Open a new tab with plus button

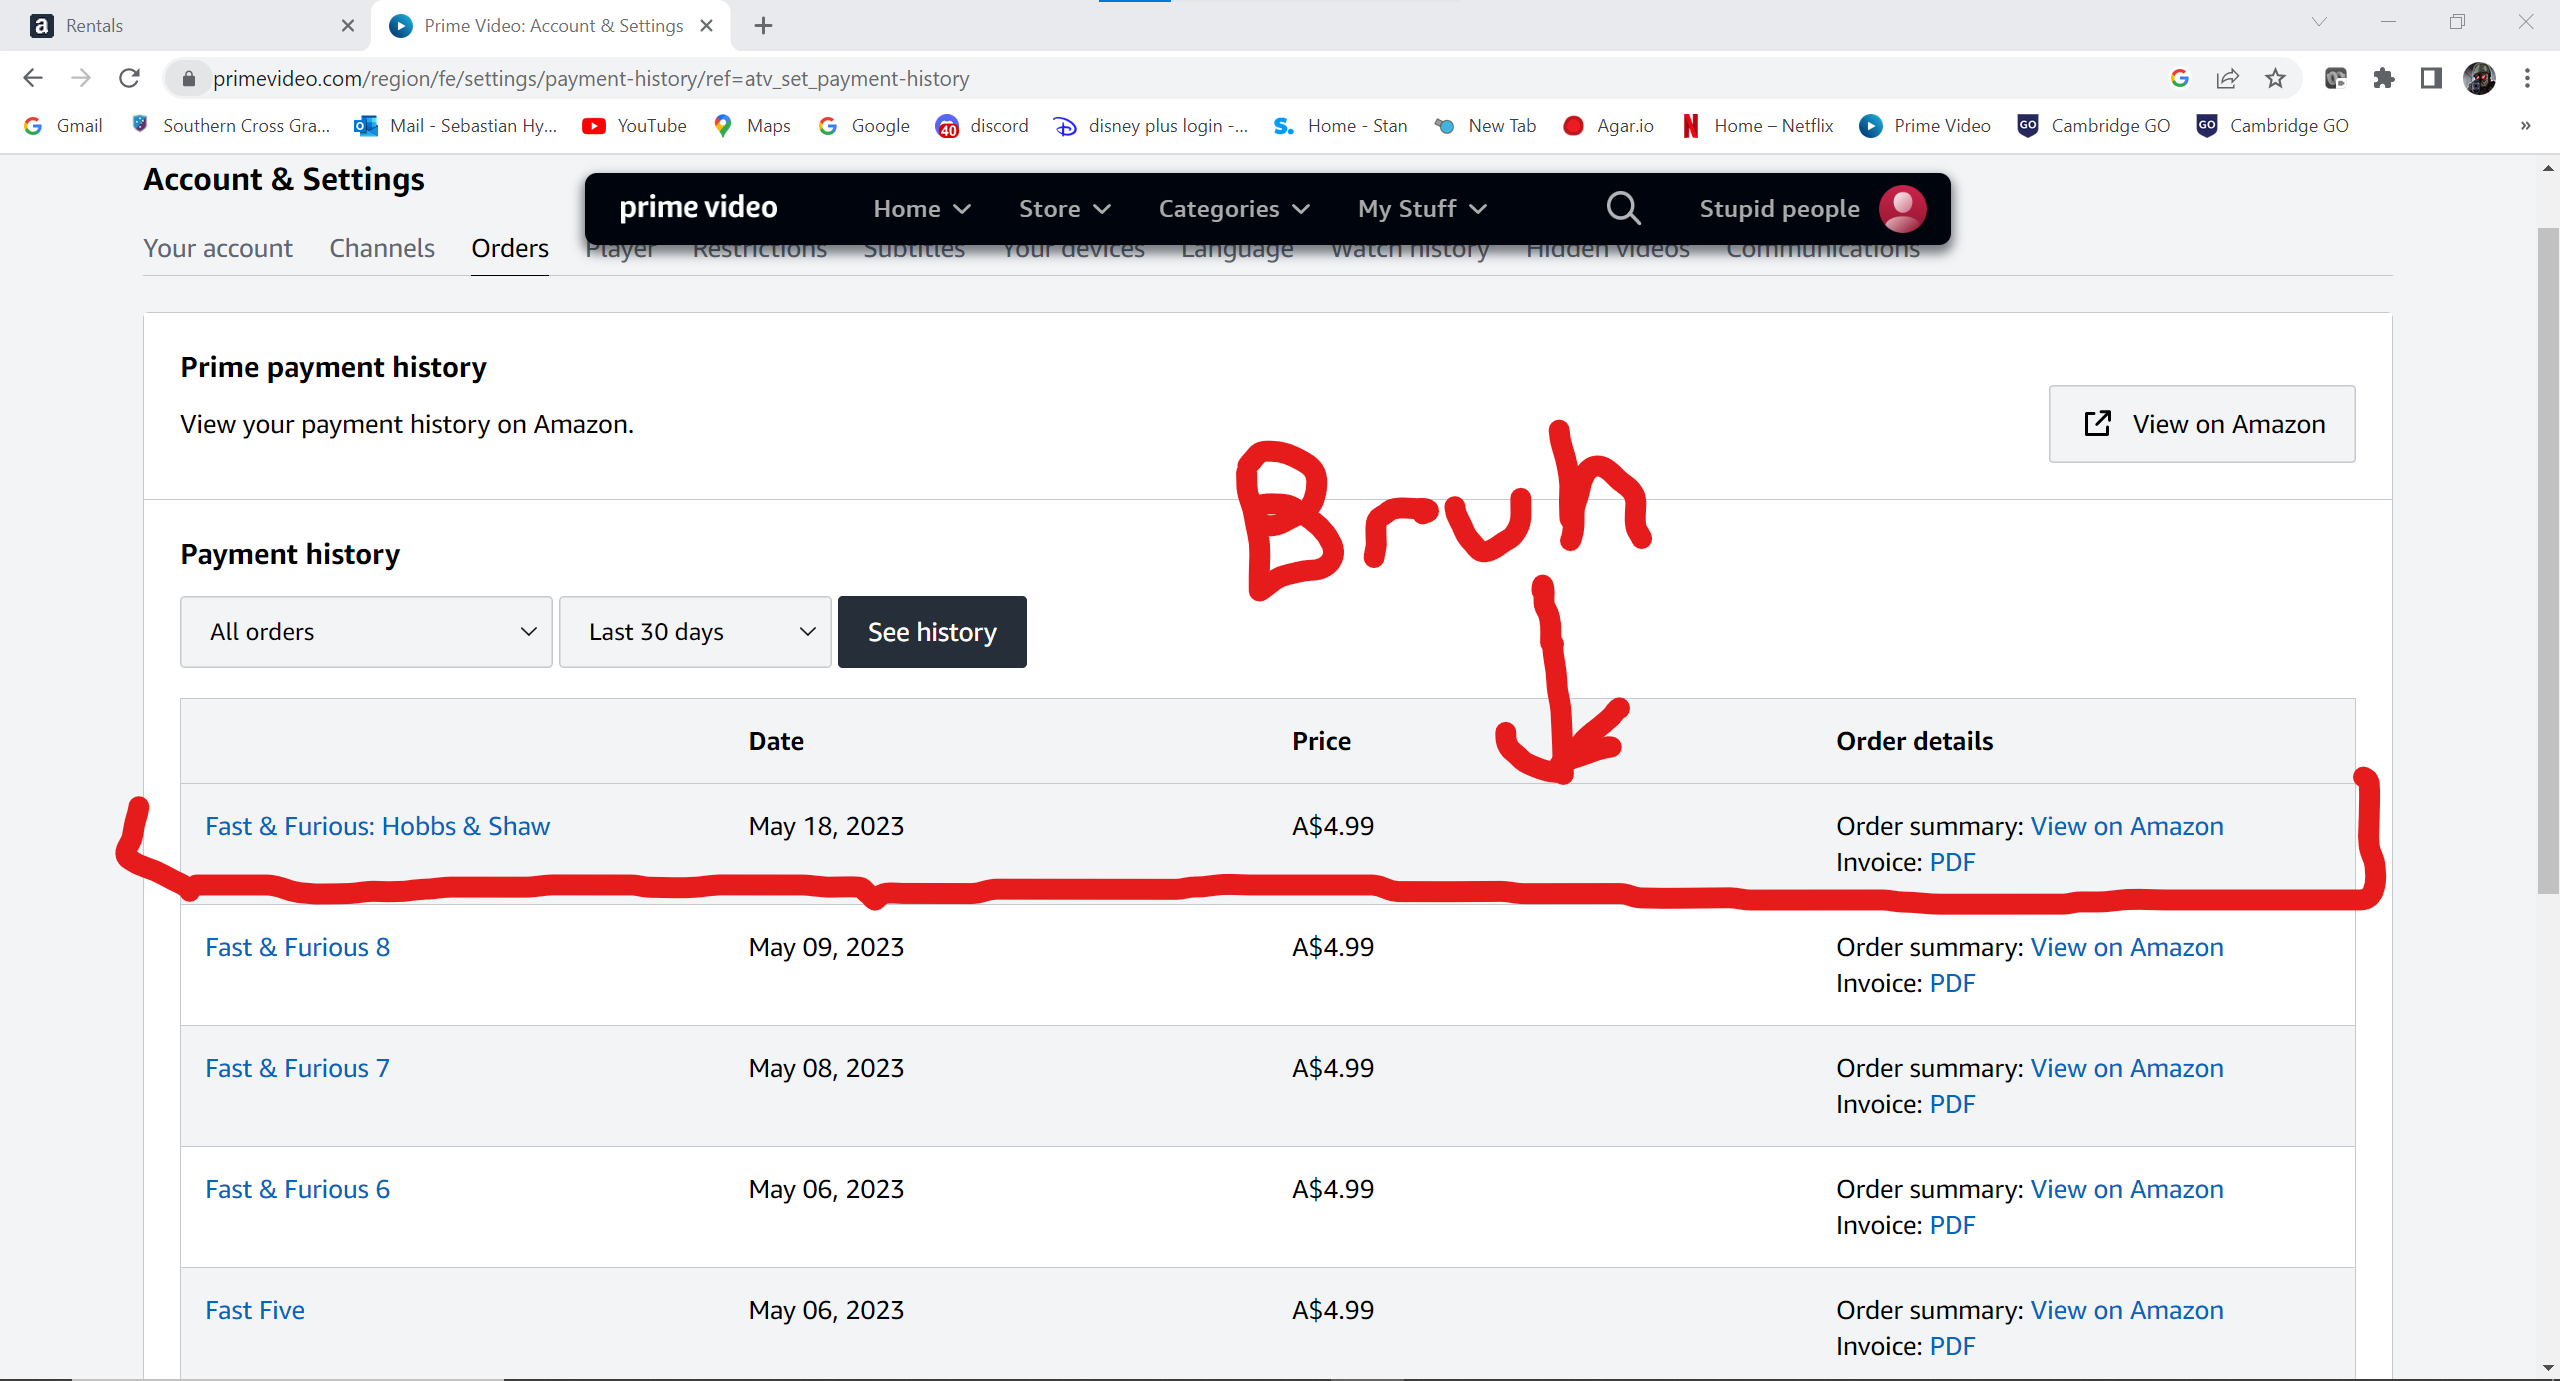763,25
